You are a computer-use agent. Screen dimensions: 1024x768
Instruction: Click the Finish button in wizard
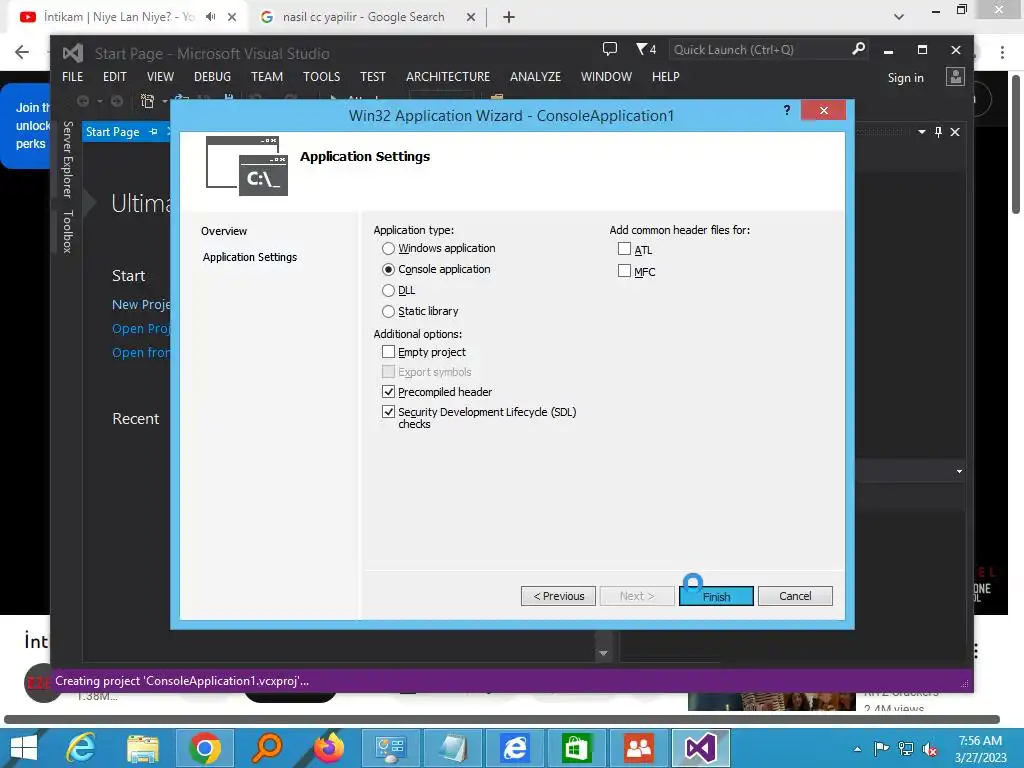(716, 596)
